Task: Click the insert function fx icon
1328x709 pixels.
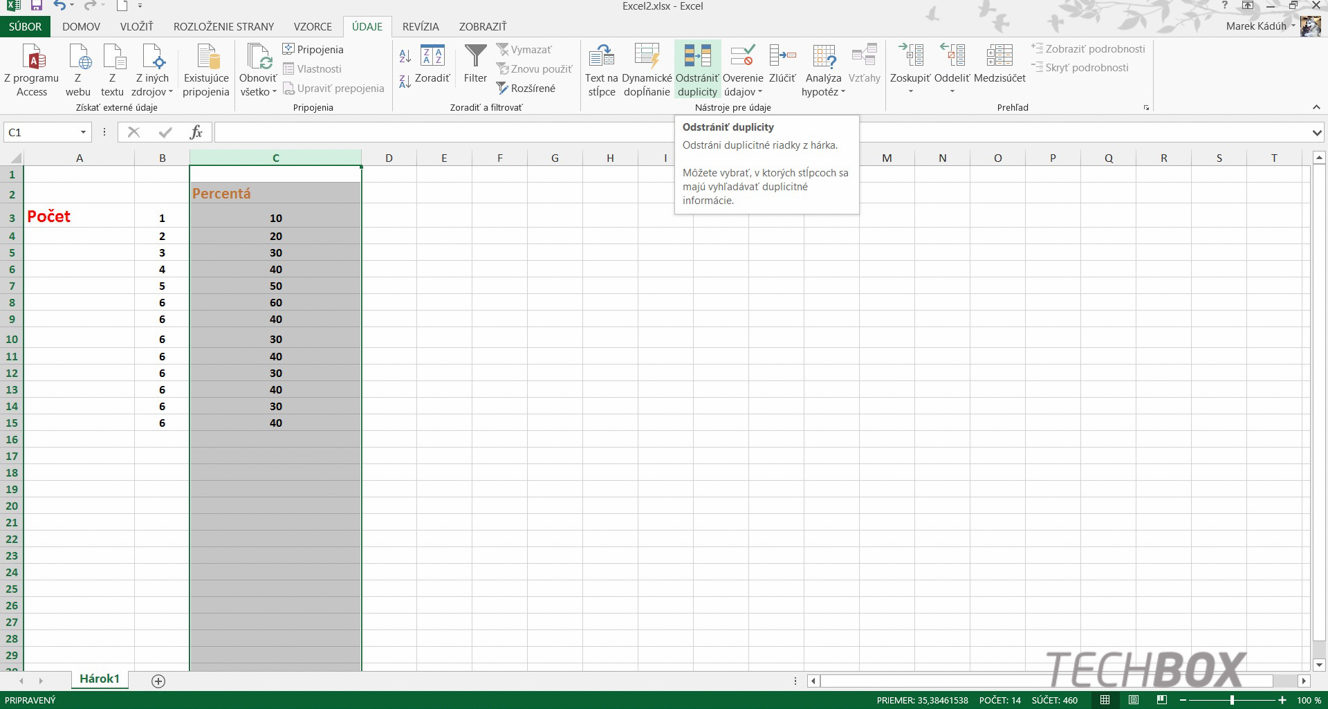Action: [x=196, y=132]
